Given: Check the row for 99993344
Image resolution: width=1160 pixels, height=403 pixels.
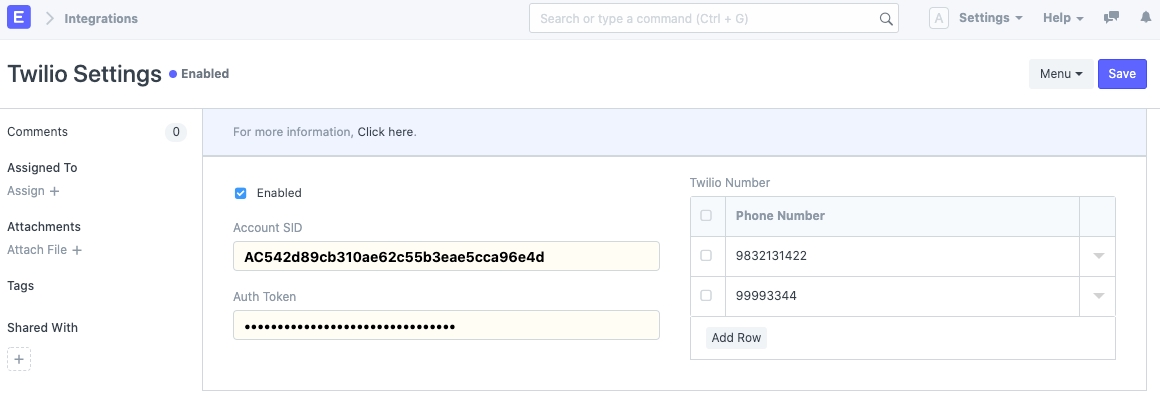Looking at the screenshot, I should pos(706,296).
